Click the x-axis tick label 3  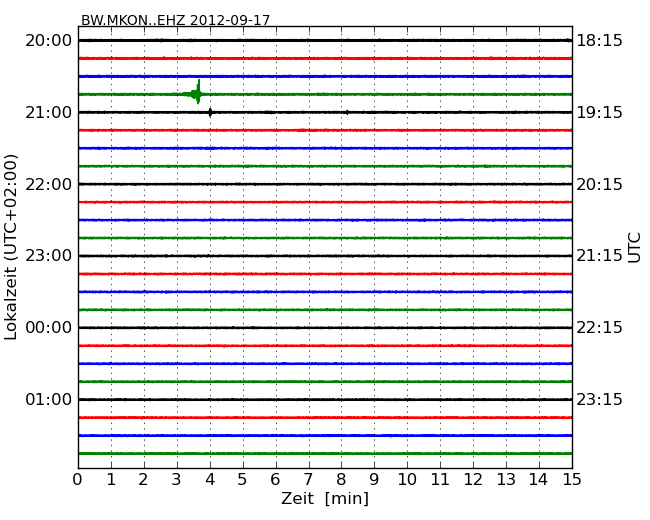coord(177,479)
